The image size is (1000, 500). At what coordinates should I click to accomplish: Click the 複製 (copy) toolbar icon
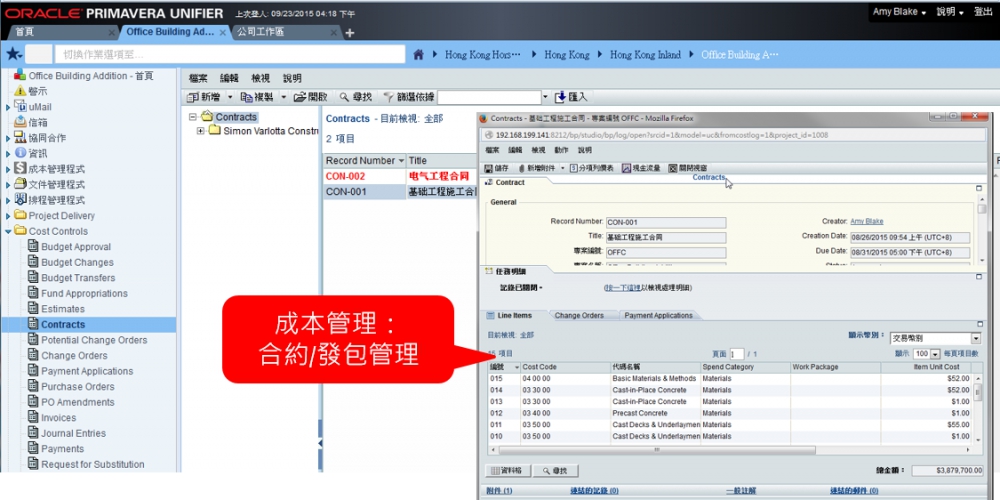(246, 97)
